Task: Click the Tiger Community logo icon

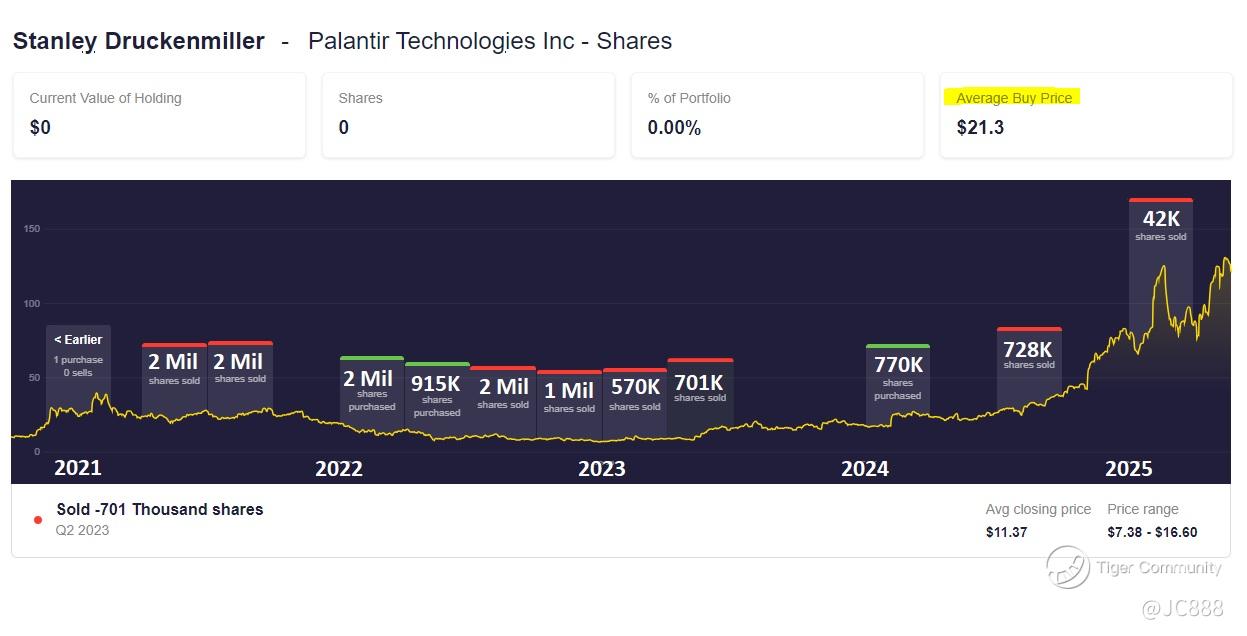Action: (1067, 567)
